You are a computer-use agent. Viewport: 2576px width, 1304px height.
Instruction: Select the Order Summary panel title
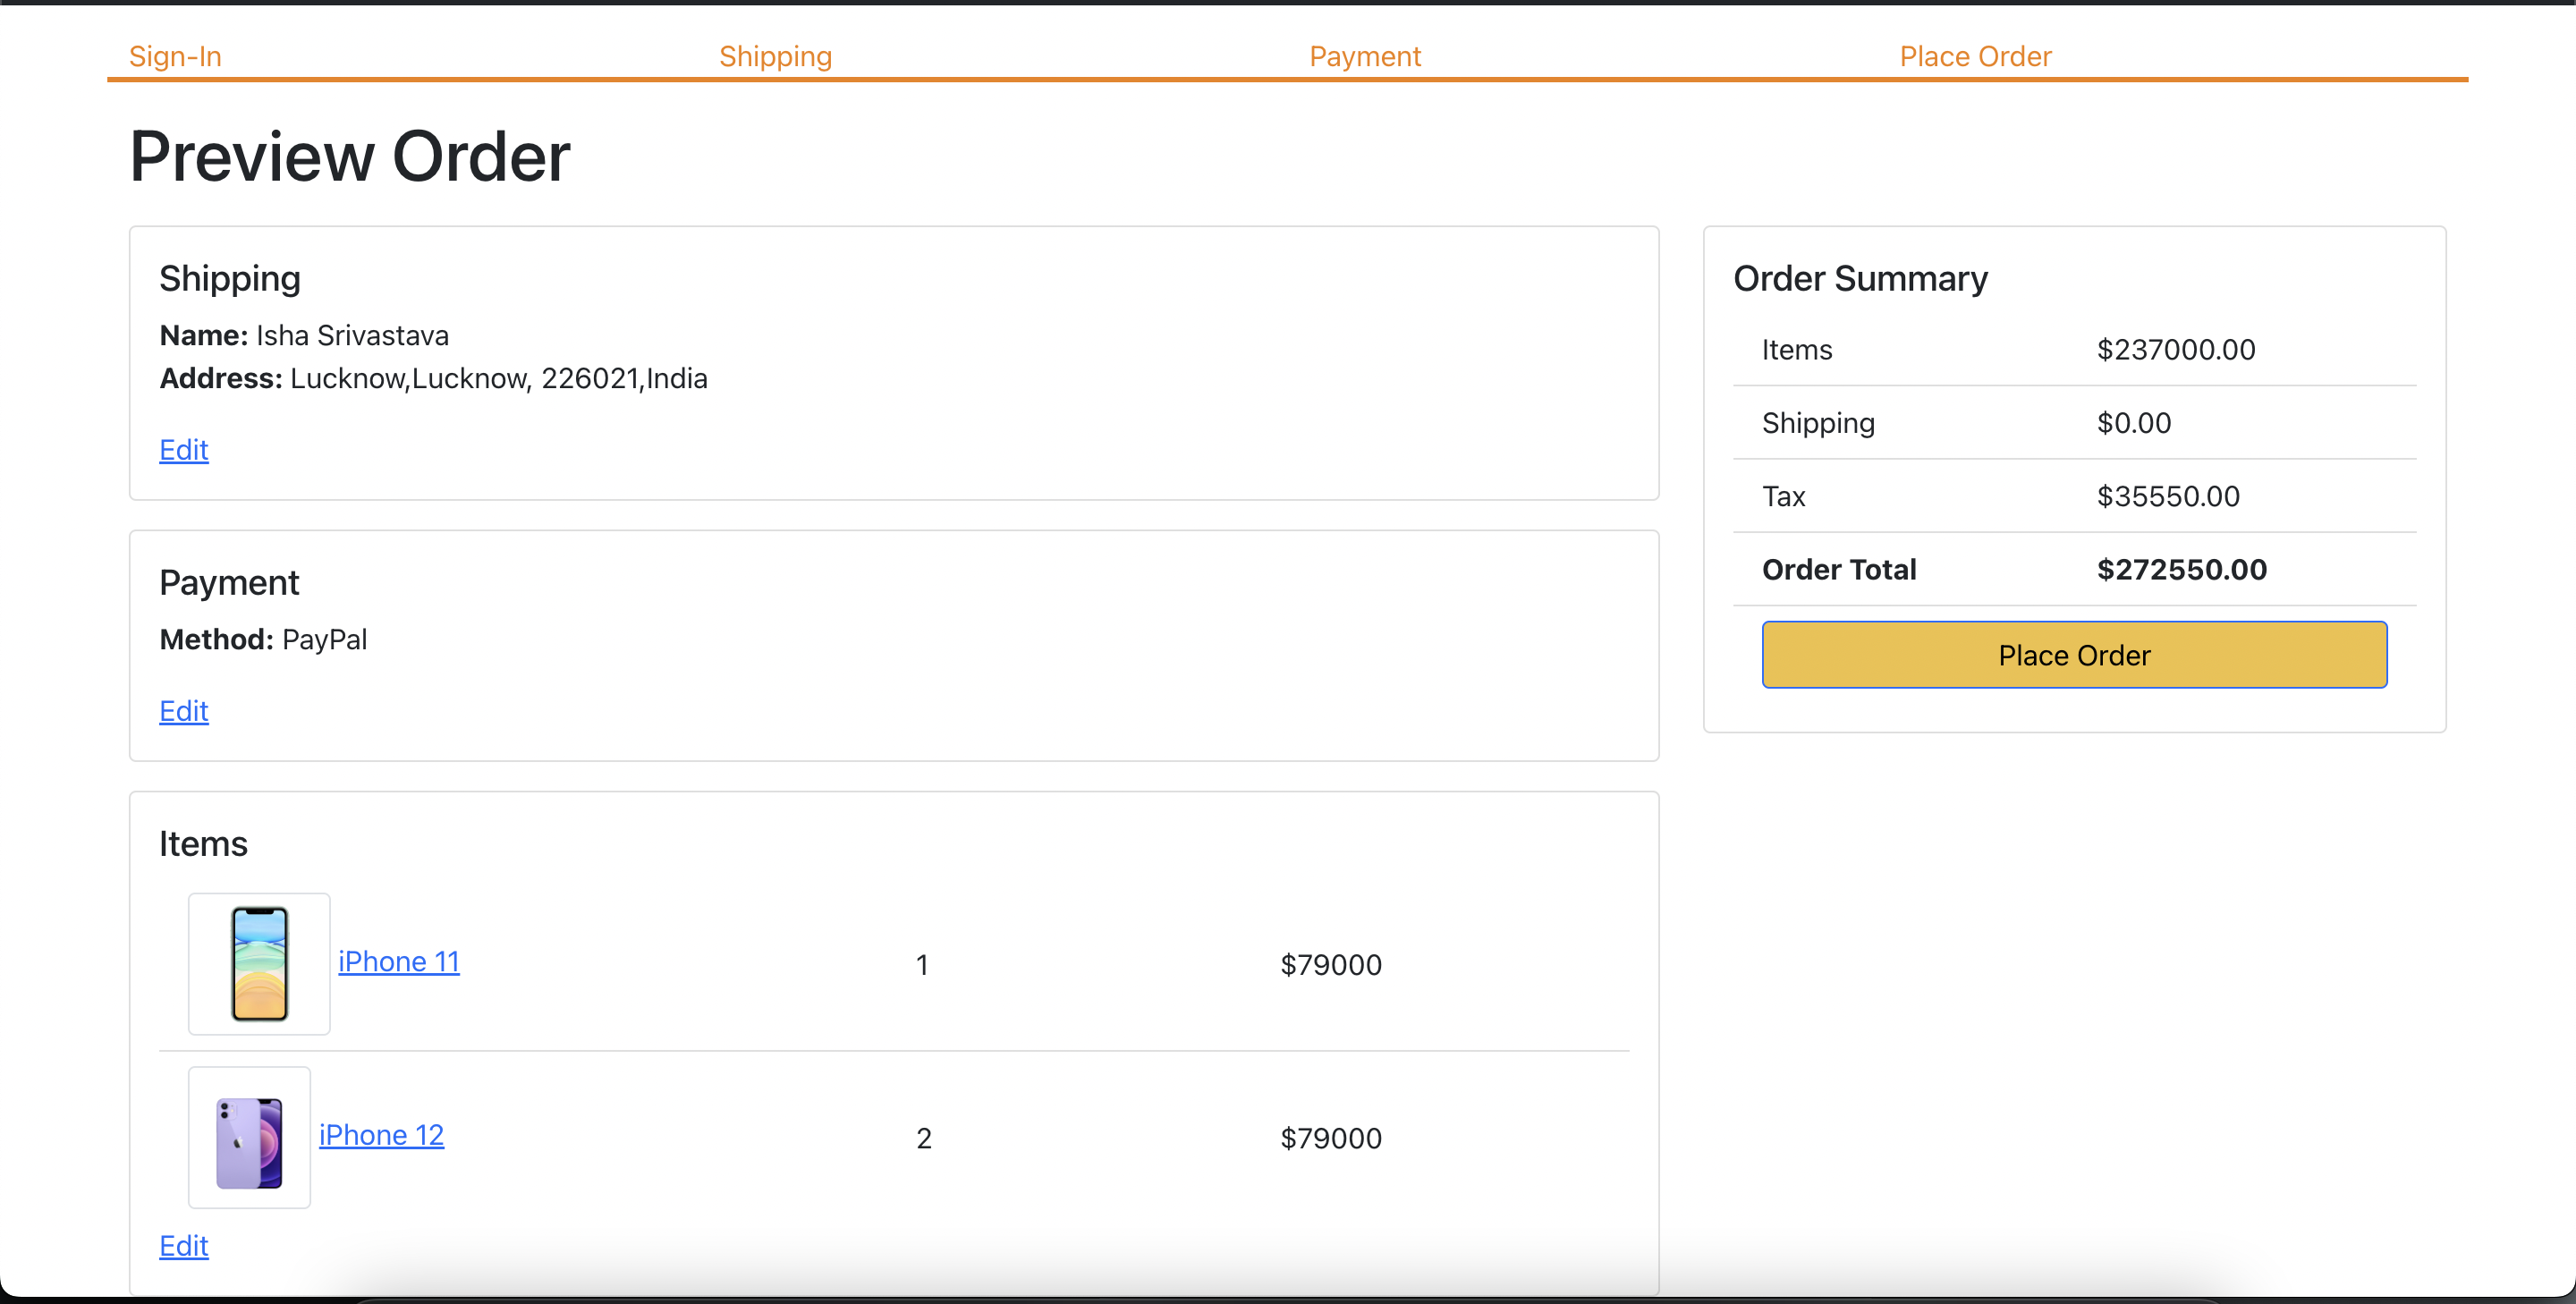tap(1859, 278)
